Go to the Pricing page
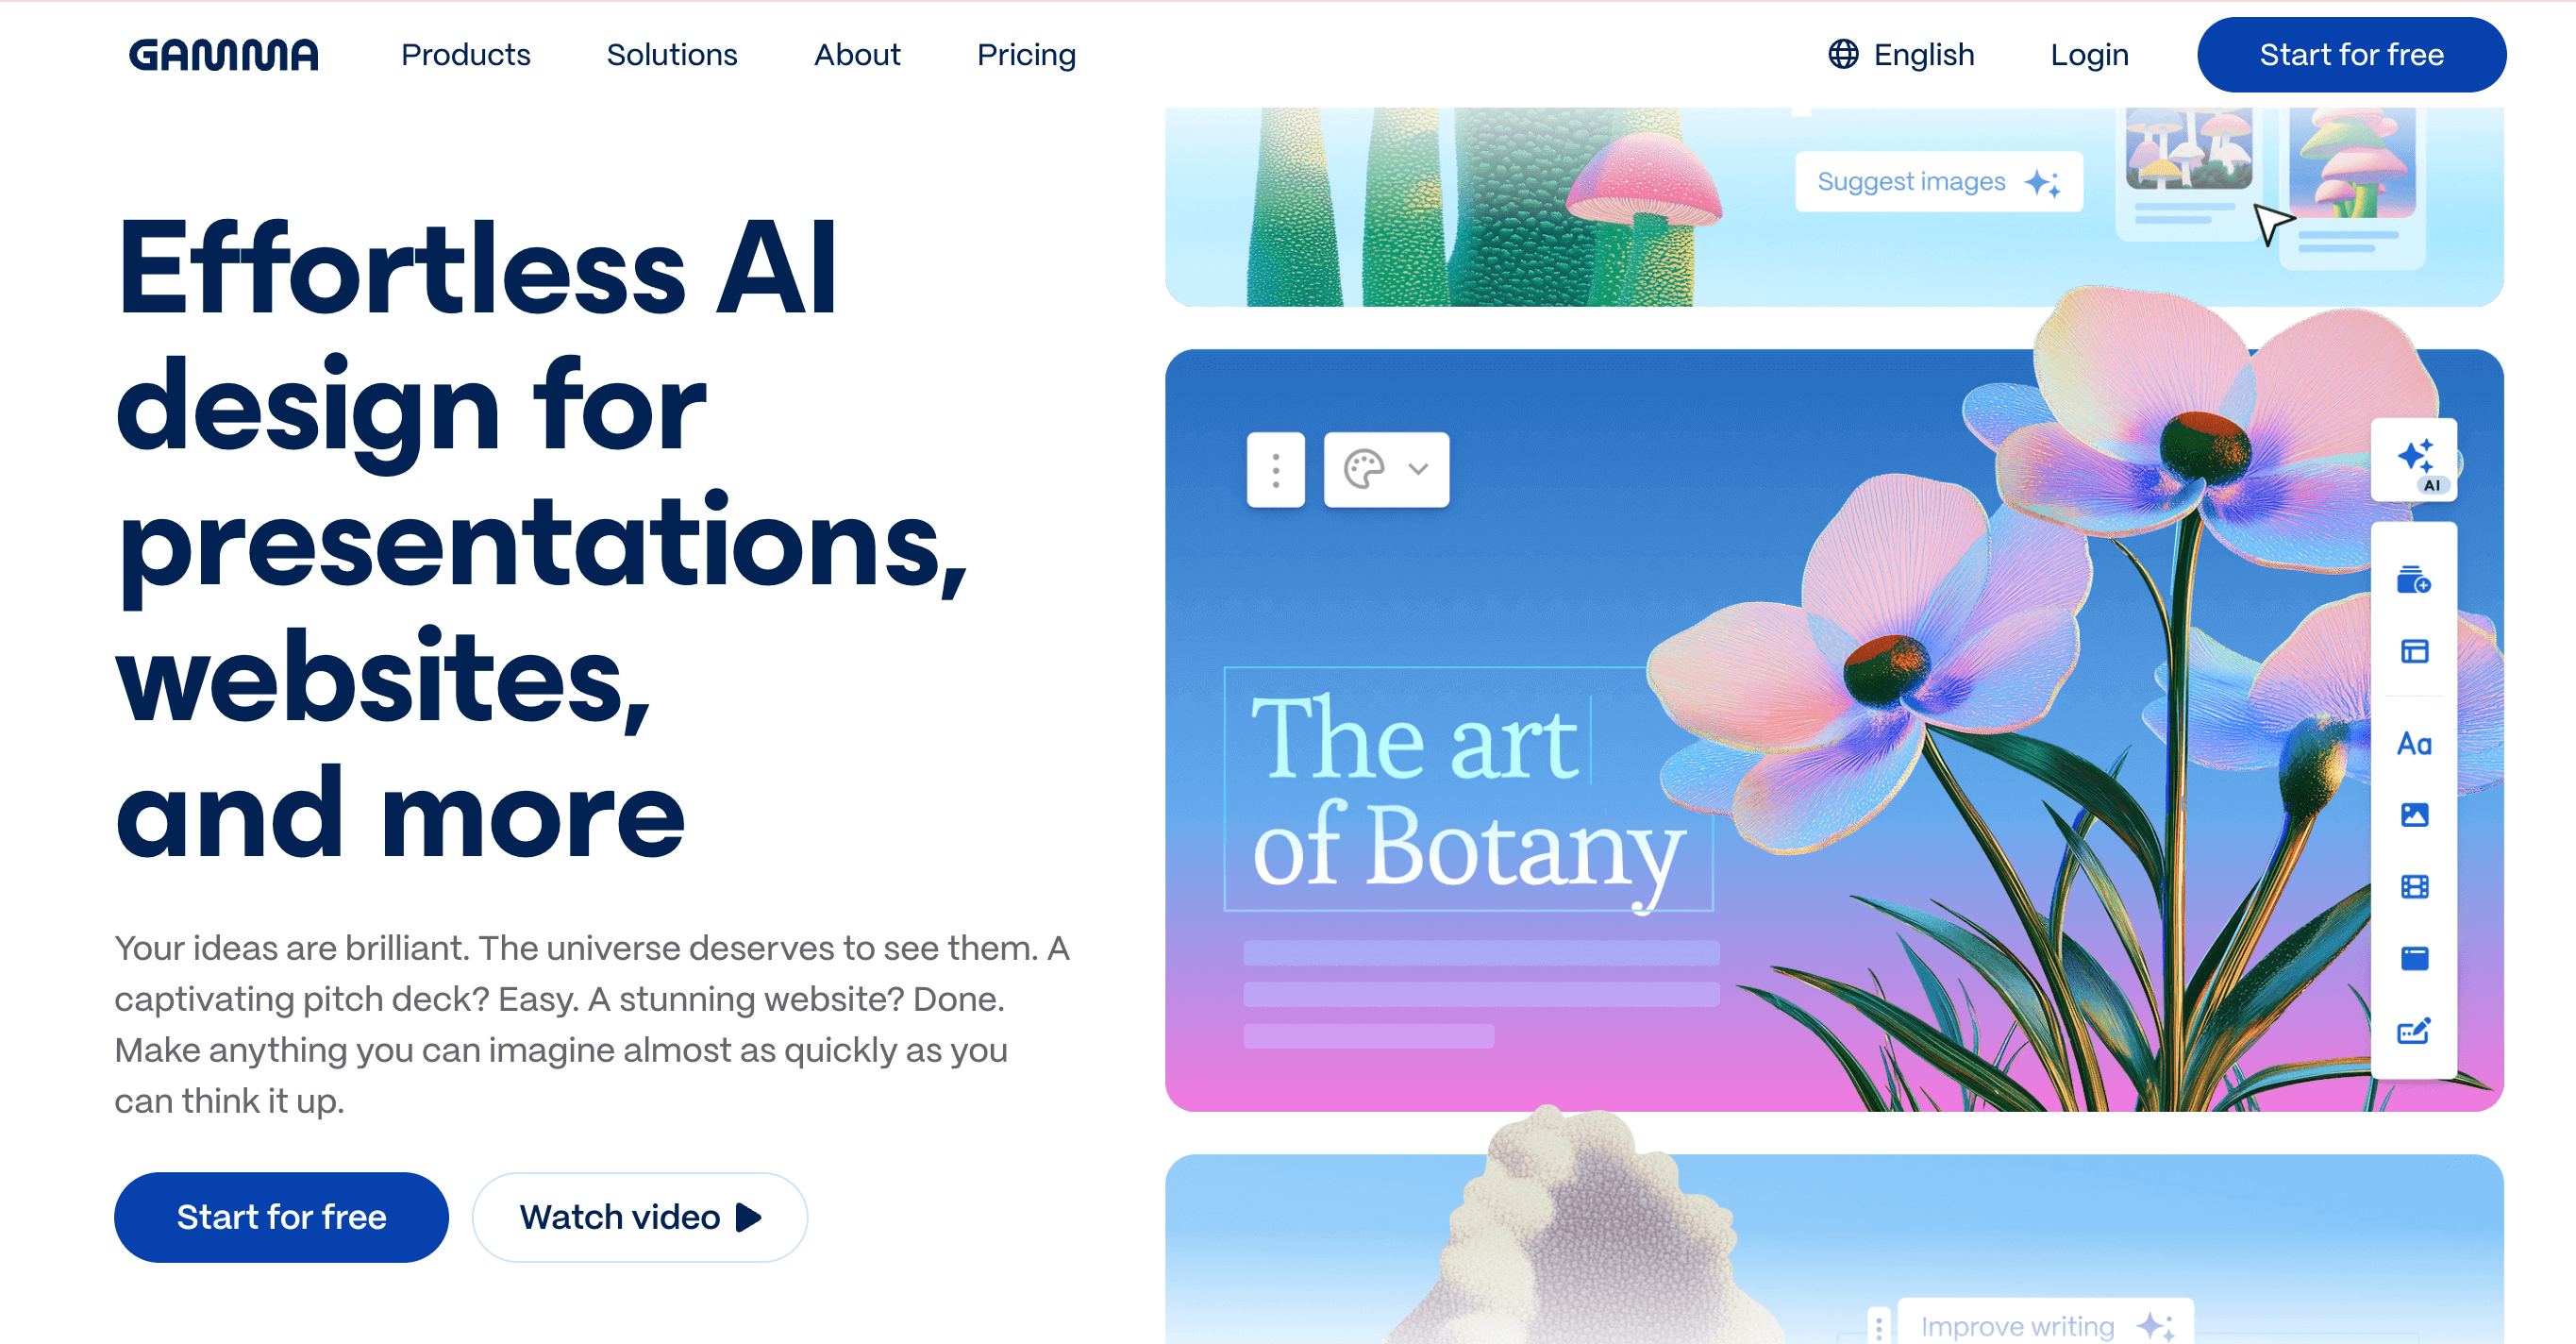Image resolution: width=2576 pixels, height=1344 pixels. click(x=1026, y=55)
